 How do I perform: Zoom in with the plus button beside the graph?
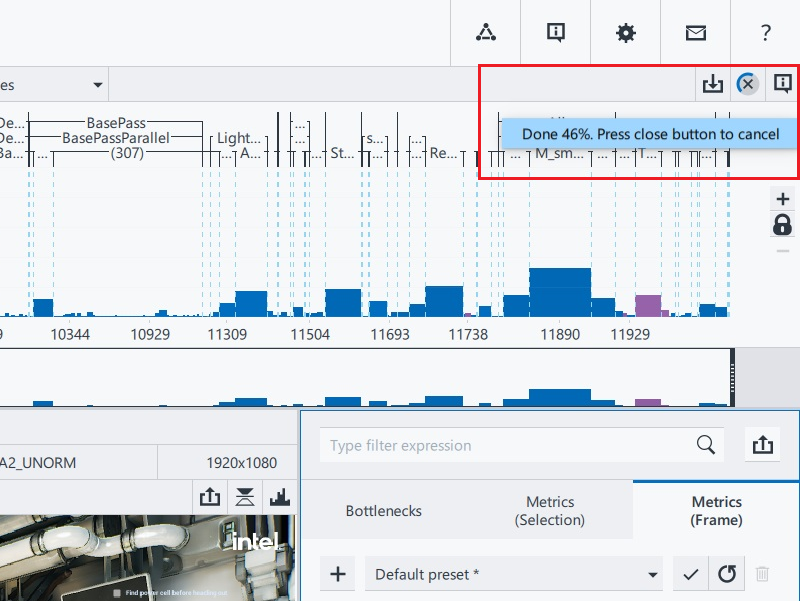(x=783, y=198)
